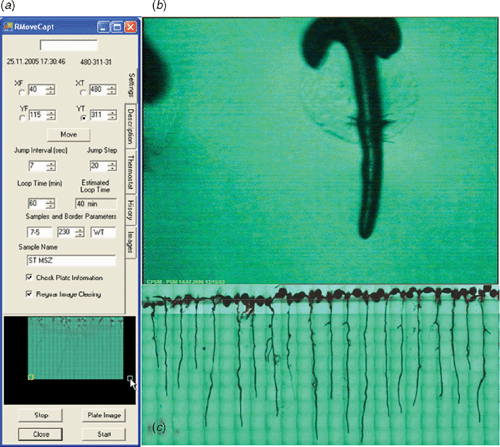500x447 pixels.
Task: Click the samples field showing 7-5
Action: 39,232
